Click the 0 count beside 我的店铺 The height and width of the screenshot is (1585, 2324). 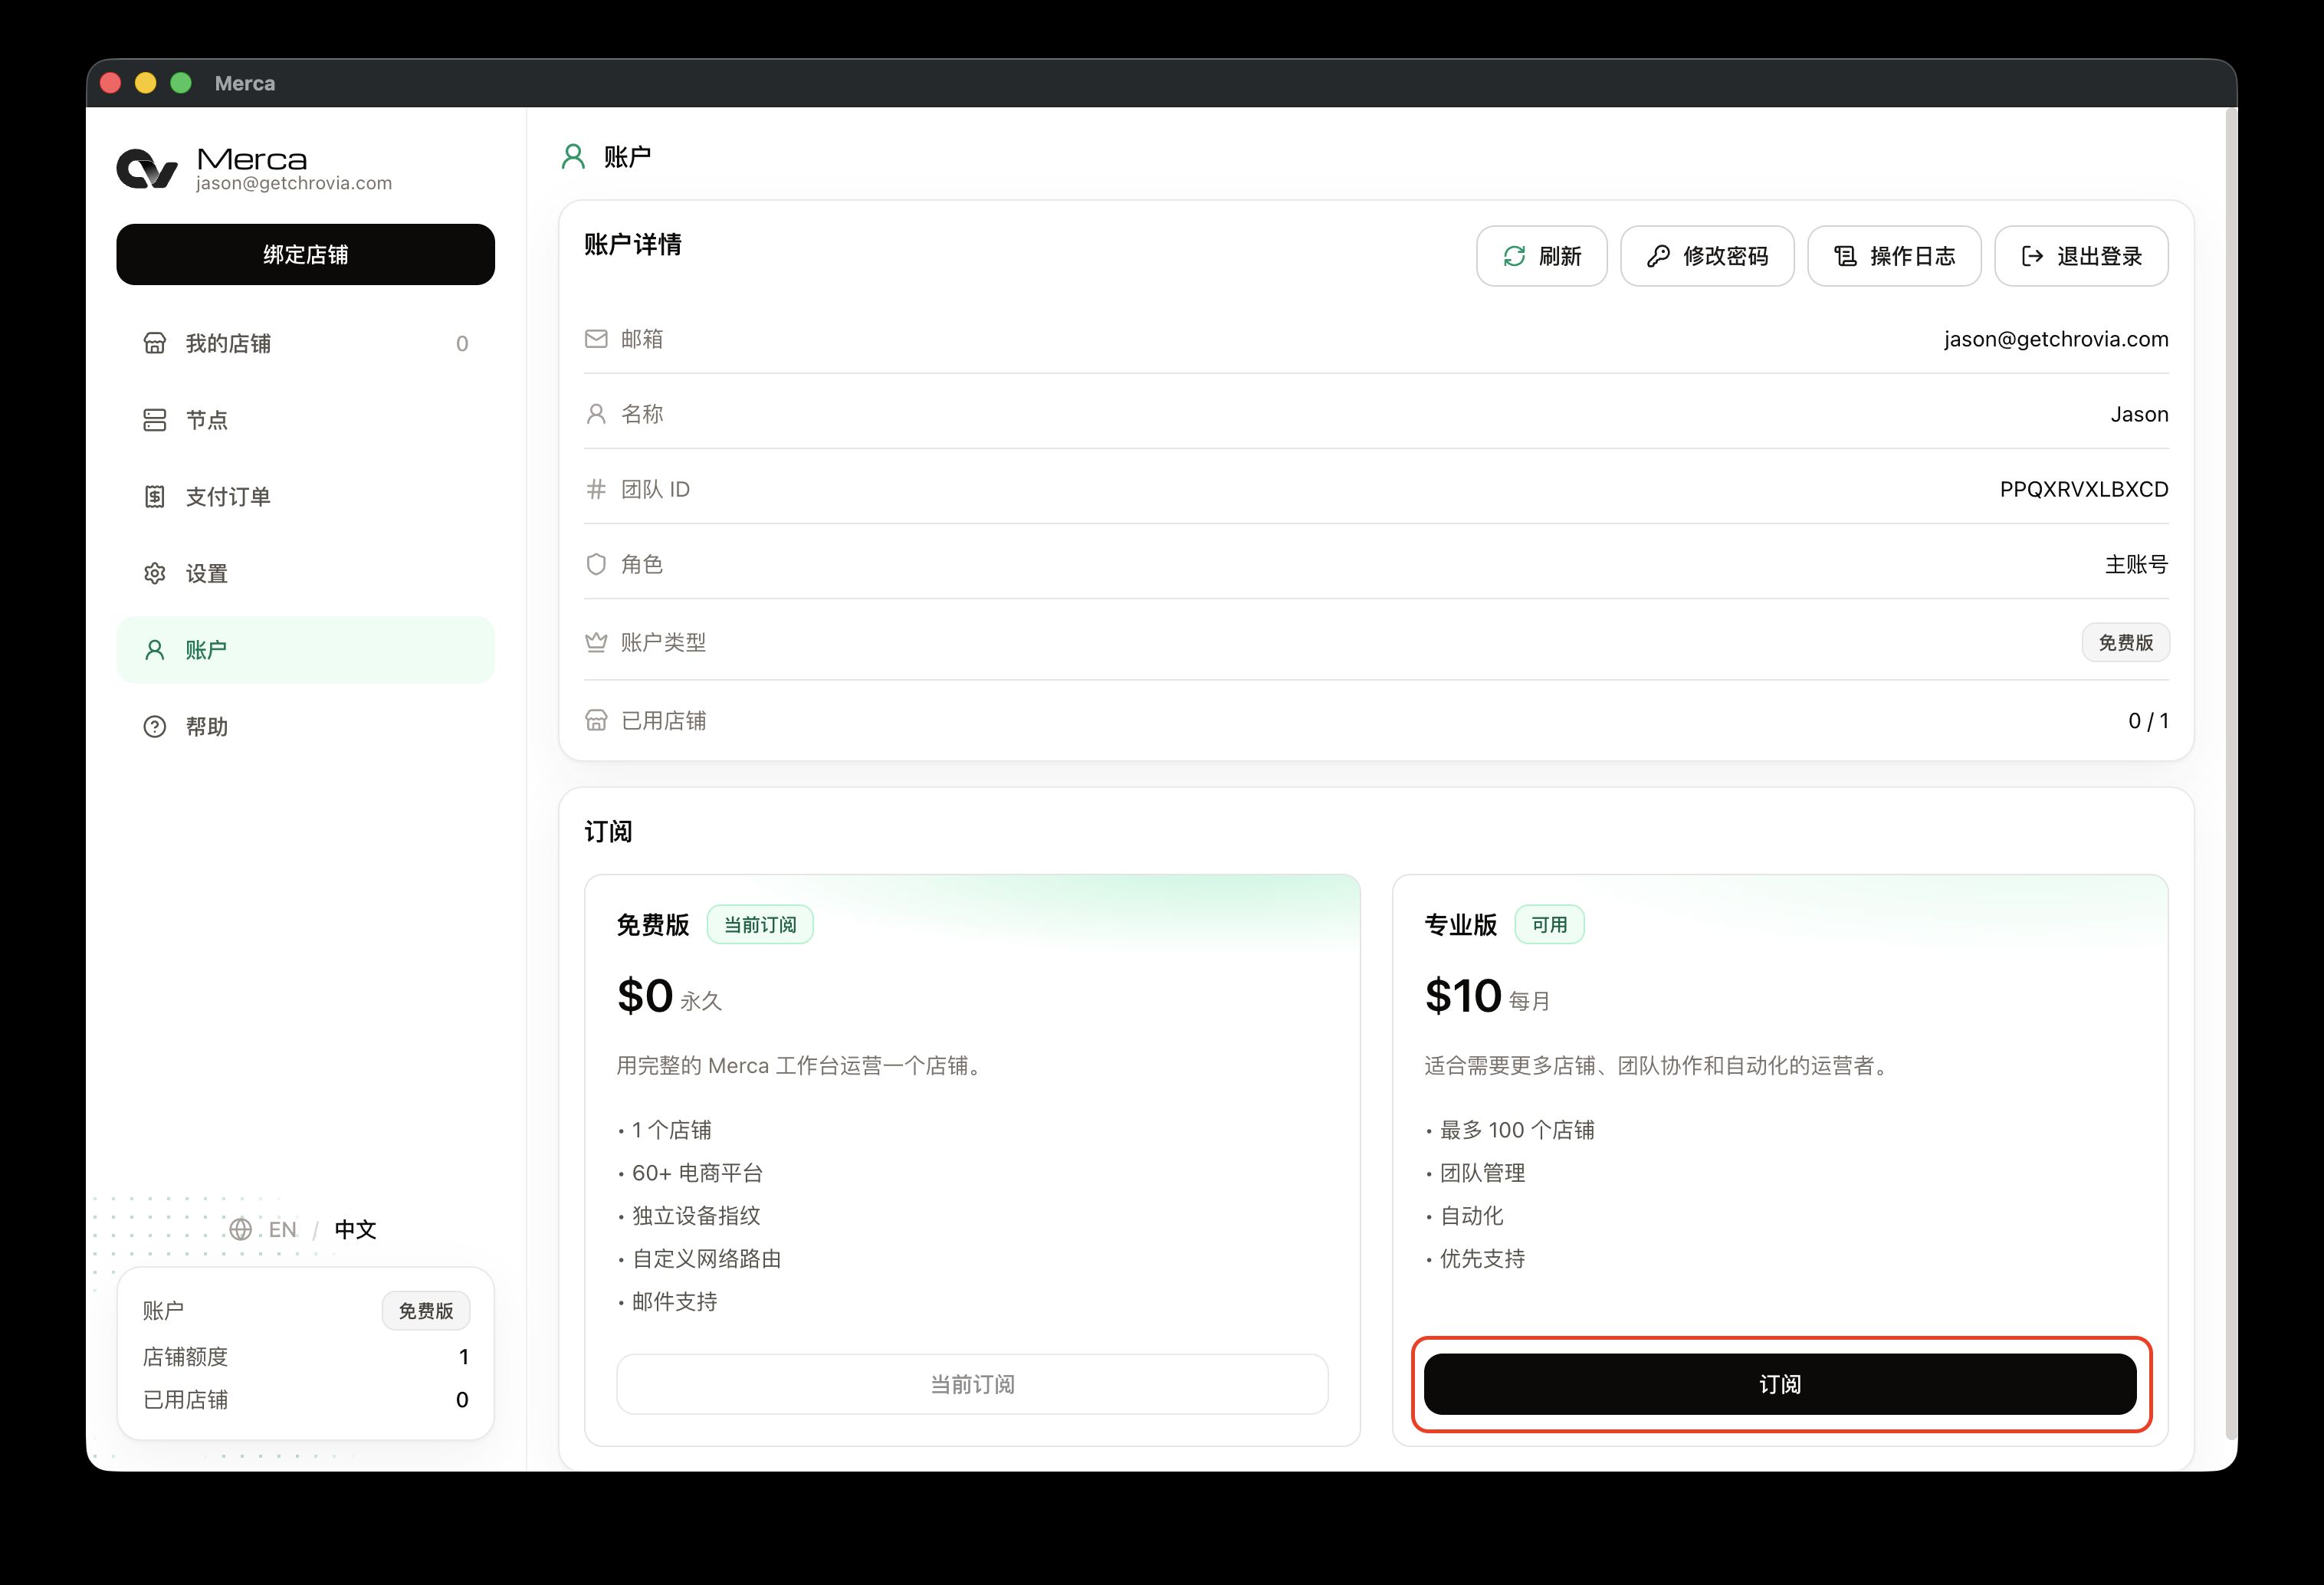(462, 344)
